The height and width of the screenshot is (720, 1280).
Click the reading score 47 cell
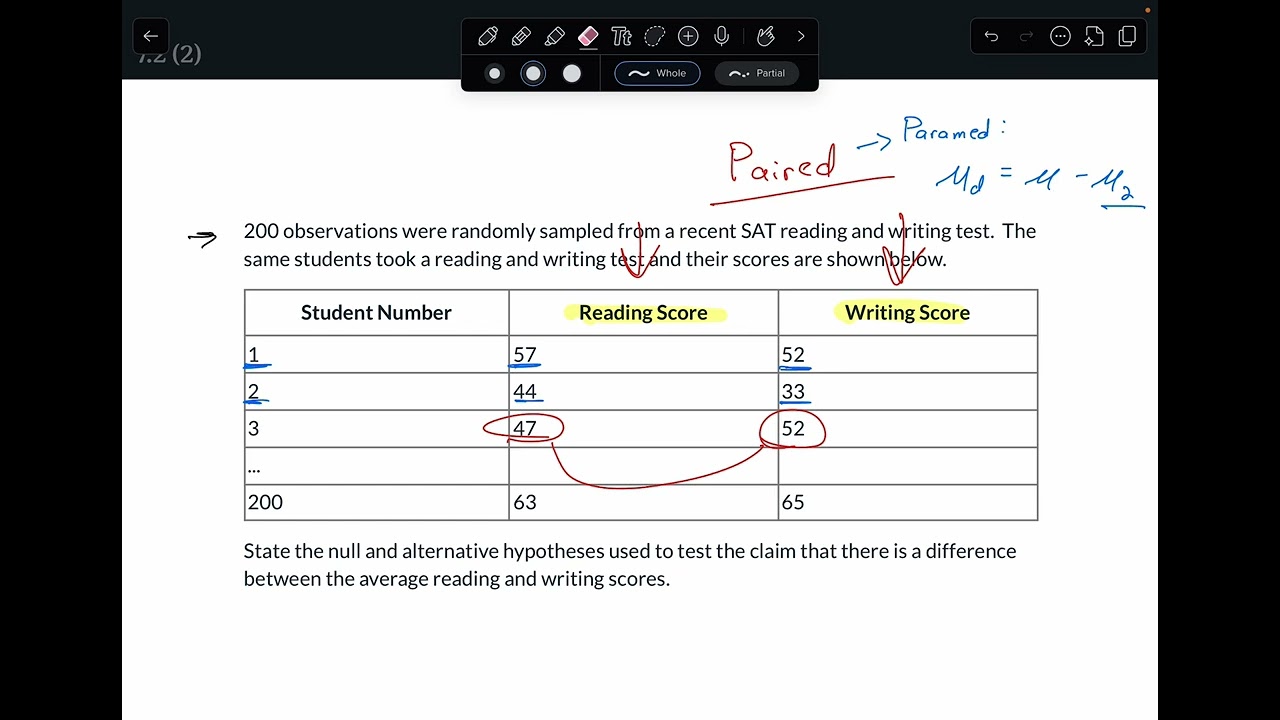[x=643, y=429]
